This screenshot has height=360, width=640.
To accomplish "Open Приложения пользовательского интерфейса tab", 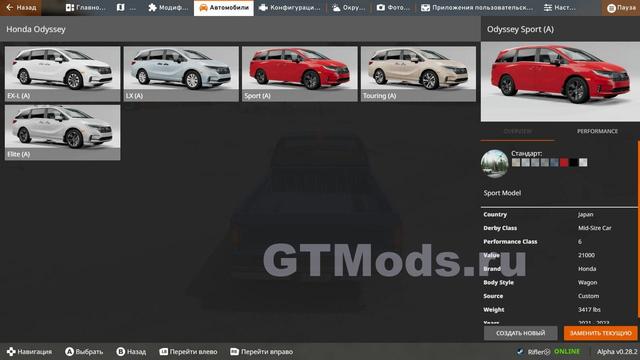I will 476,8.
